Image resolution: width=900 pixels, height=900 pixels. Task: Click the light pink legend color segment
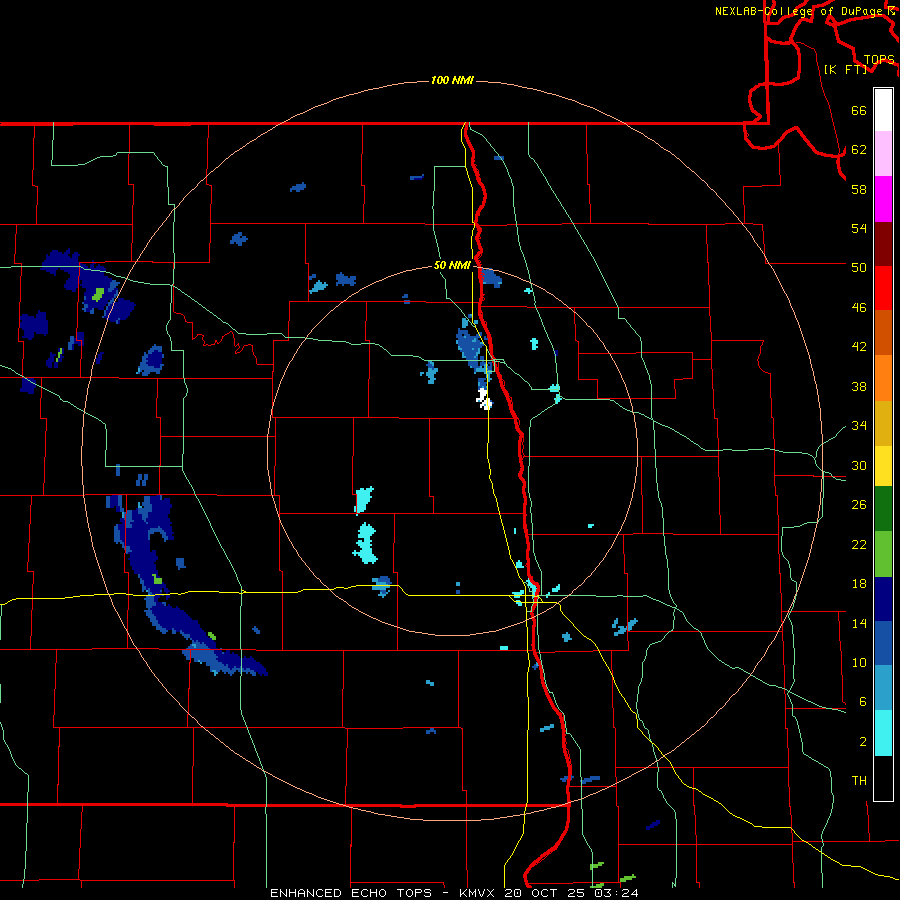click(883, 154)
